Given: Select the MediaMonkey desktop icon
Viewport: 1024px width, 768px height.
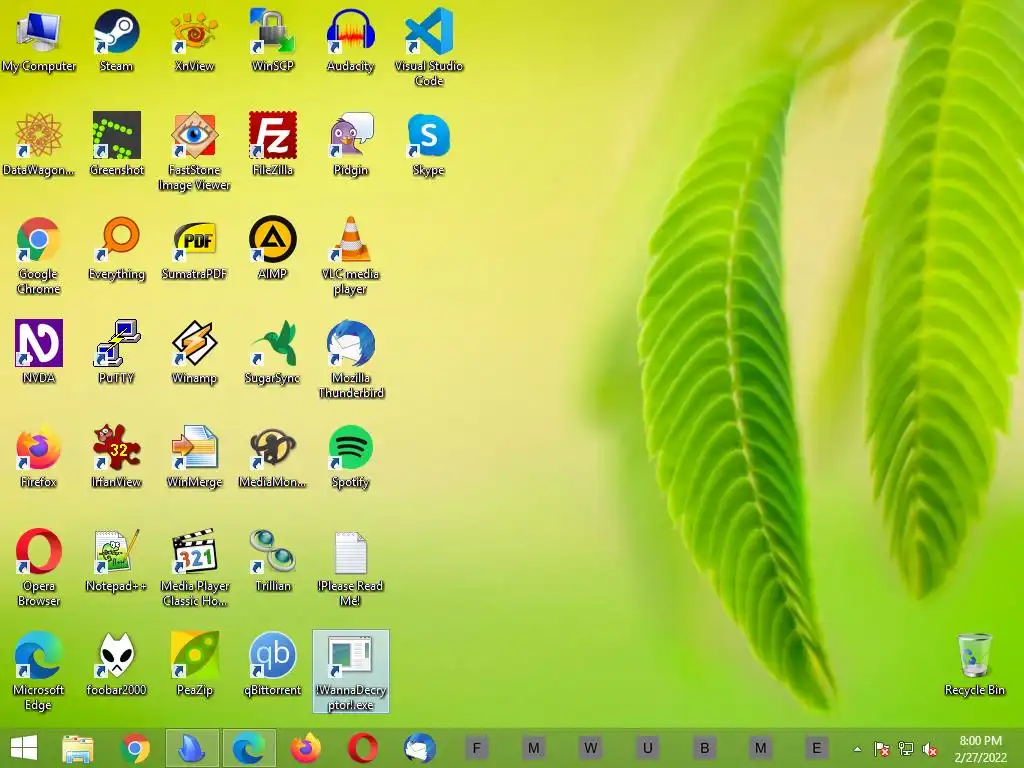Looking at the screenshot, I should 273,456.
